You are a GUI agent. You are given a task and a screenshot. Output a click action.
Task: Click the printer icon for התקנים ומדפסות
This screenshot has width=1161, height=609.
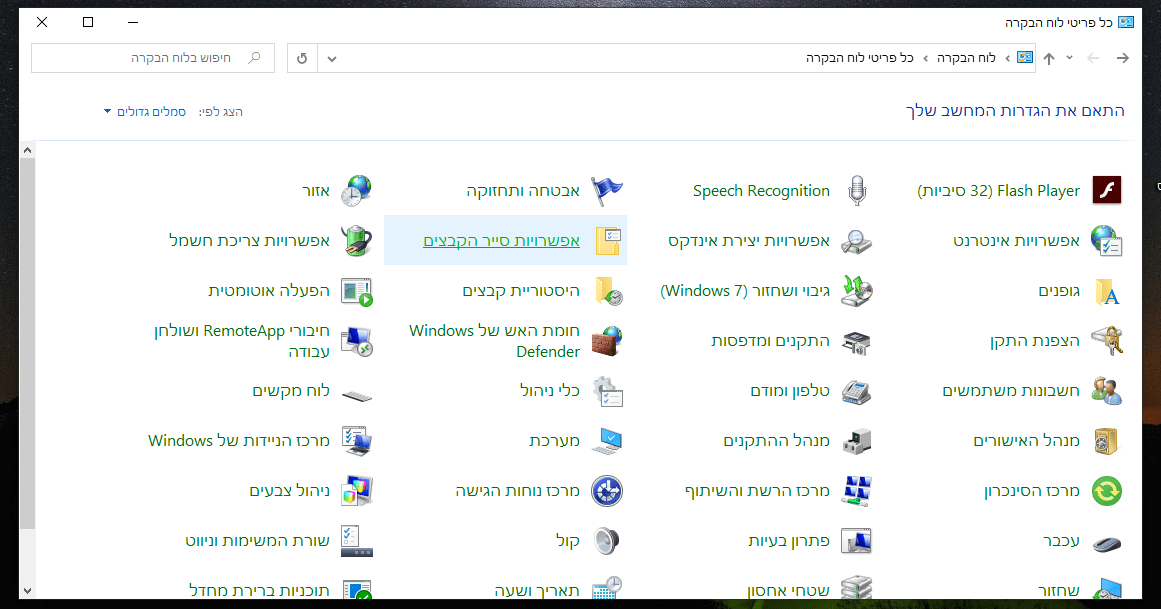pos(857,342)
